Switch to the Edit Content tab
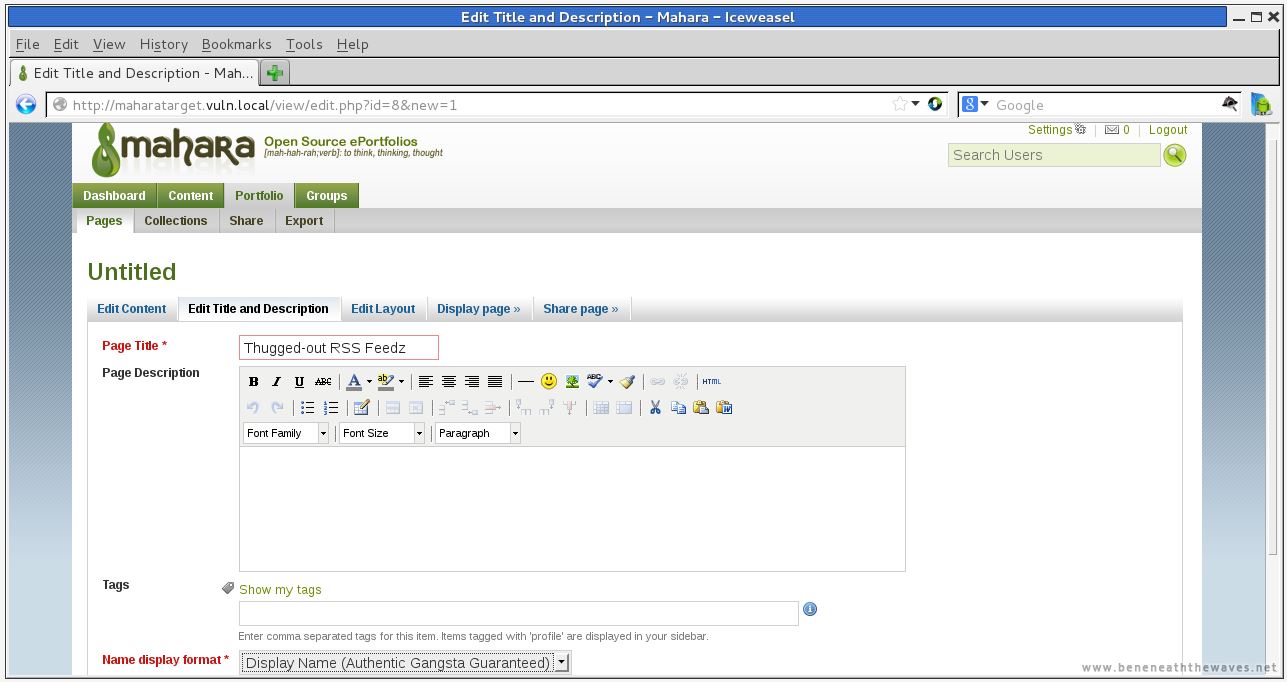The height and width of the screenshot is (682, 1287). (132, 309)
